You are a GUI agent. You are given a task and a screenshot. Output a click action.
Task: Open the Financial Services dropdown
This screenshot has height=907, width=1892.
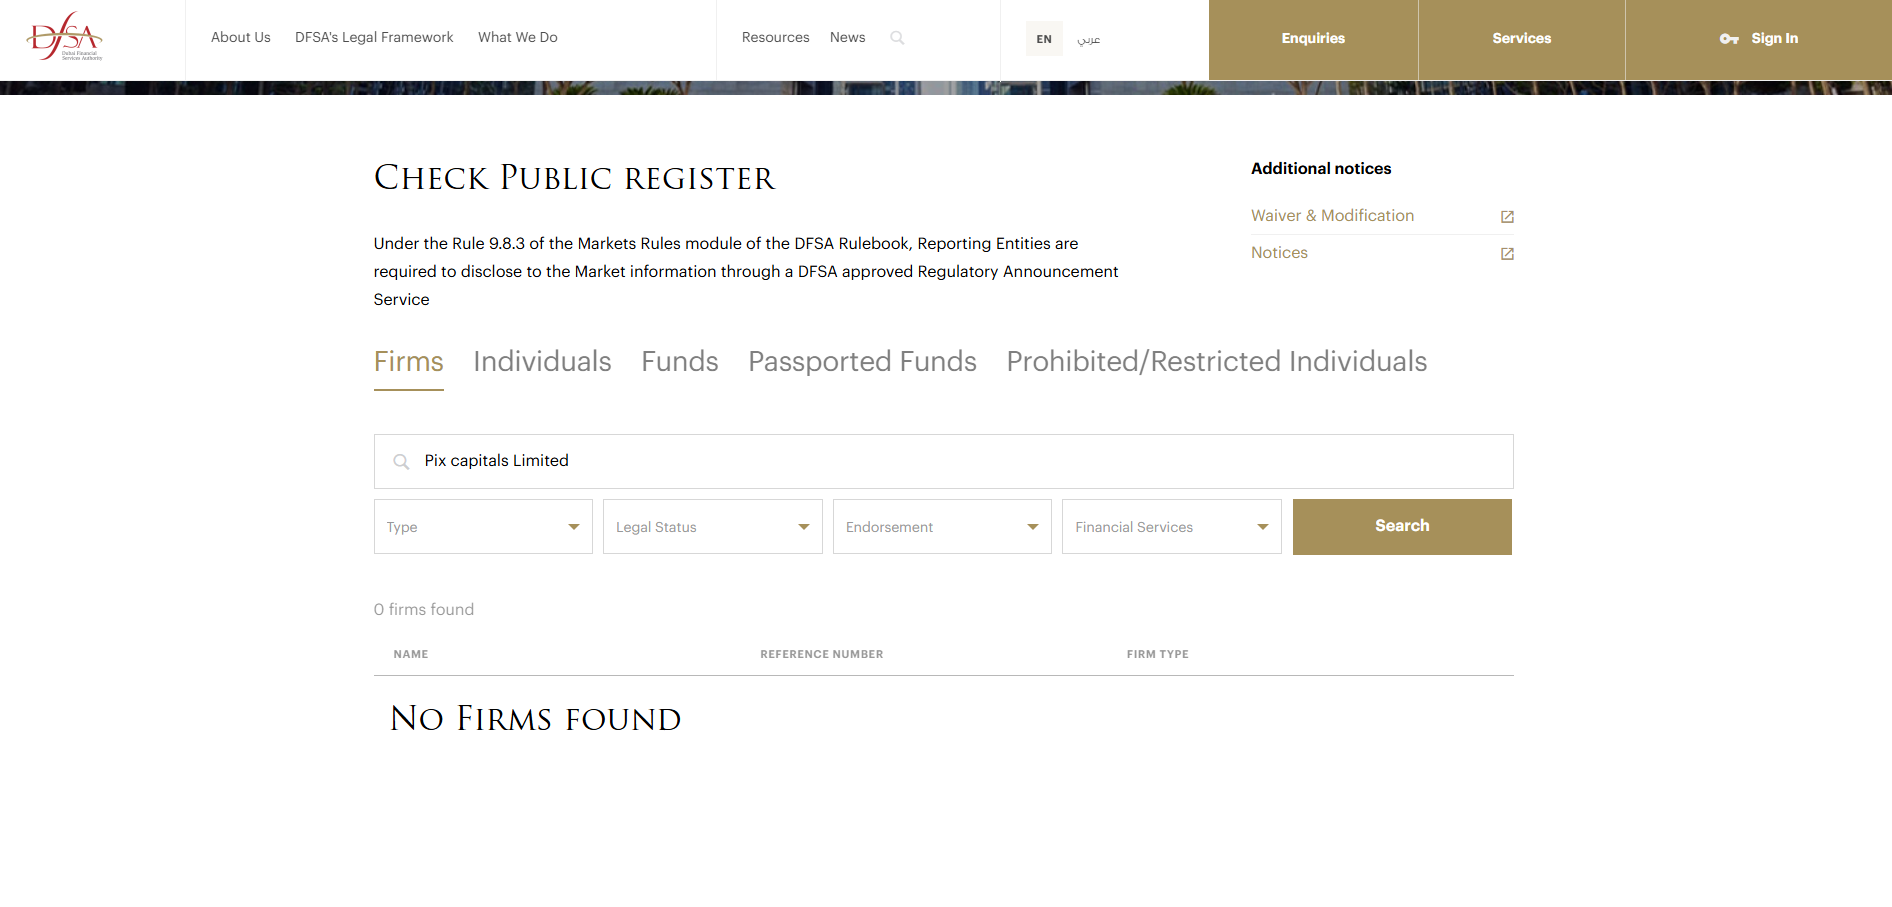tap(1172, 527)
